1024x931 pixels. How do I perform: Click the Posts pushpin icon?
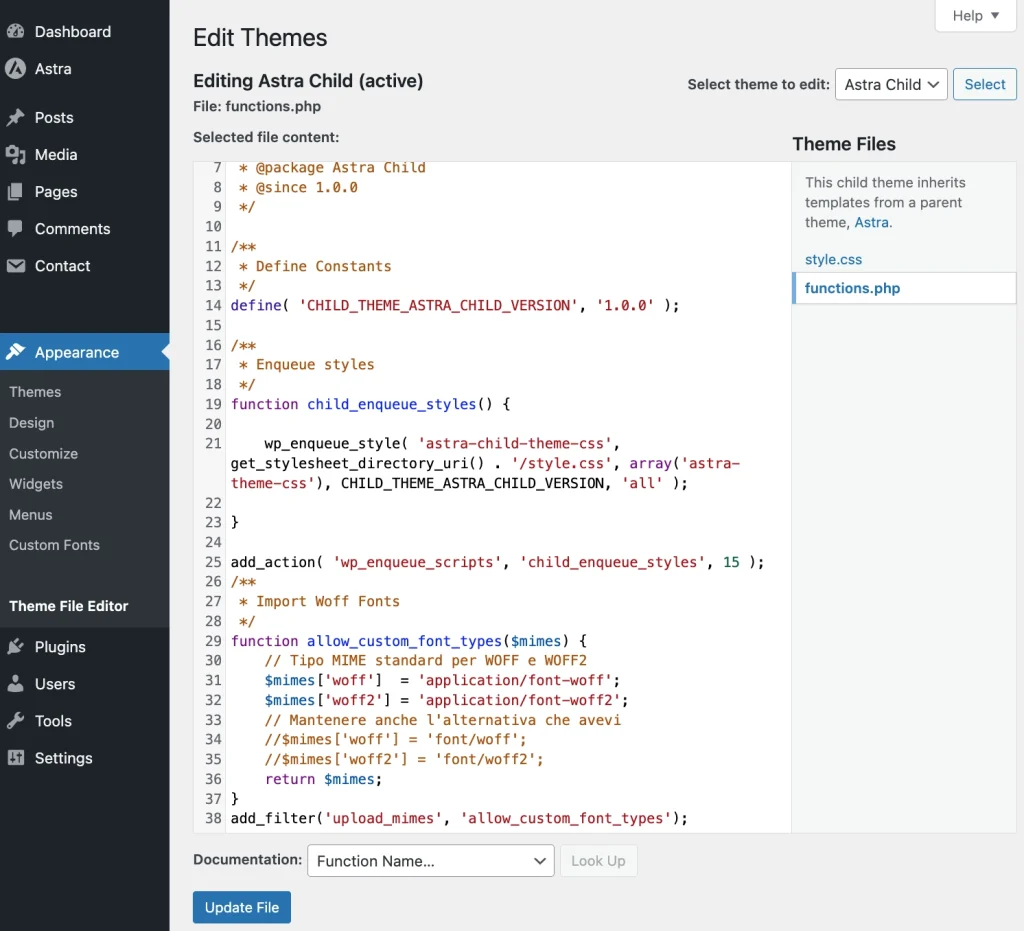[x=16, y=118]
